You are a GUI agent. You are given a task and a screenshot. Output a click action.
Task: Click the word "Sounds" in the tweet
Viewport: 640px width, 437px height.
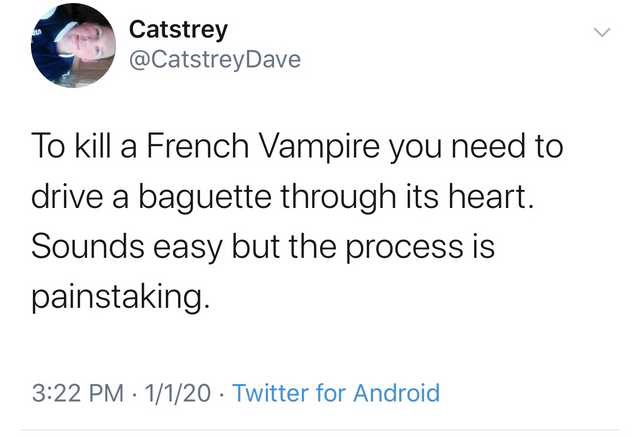88,246
